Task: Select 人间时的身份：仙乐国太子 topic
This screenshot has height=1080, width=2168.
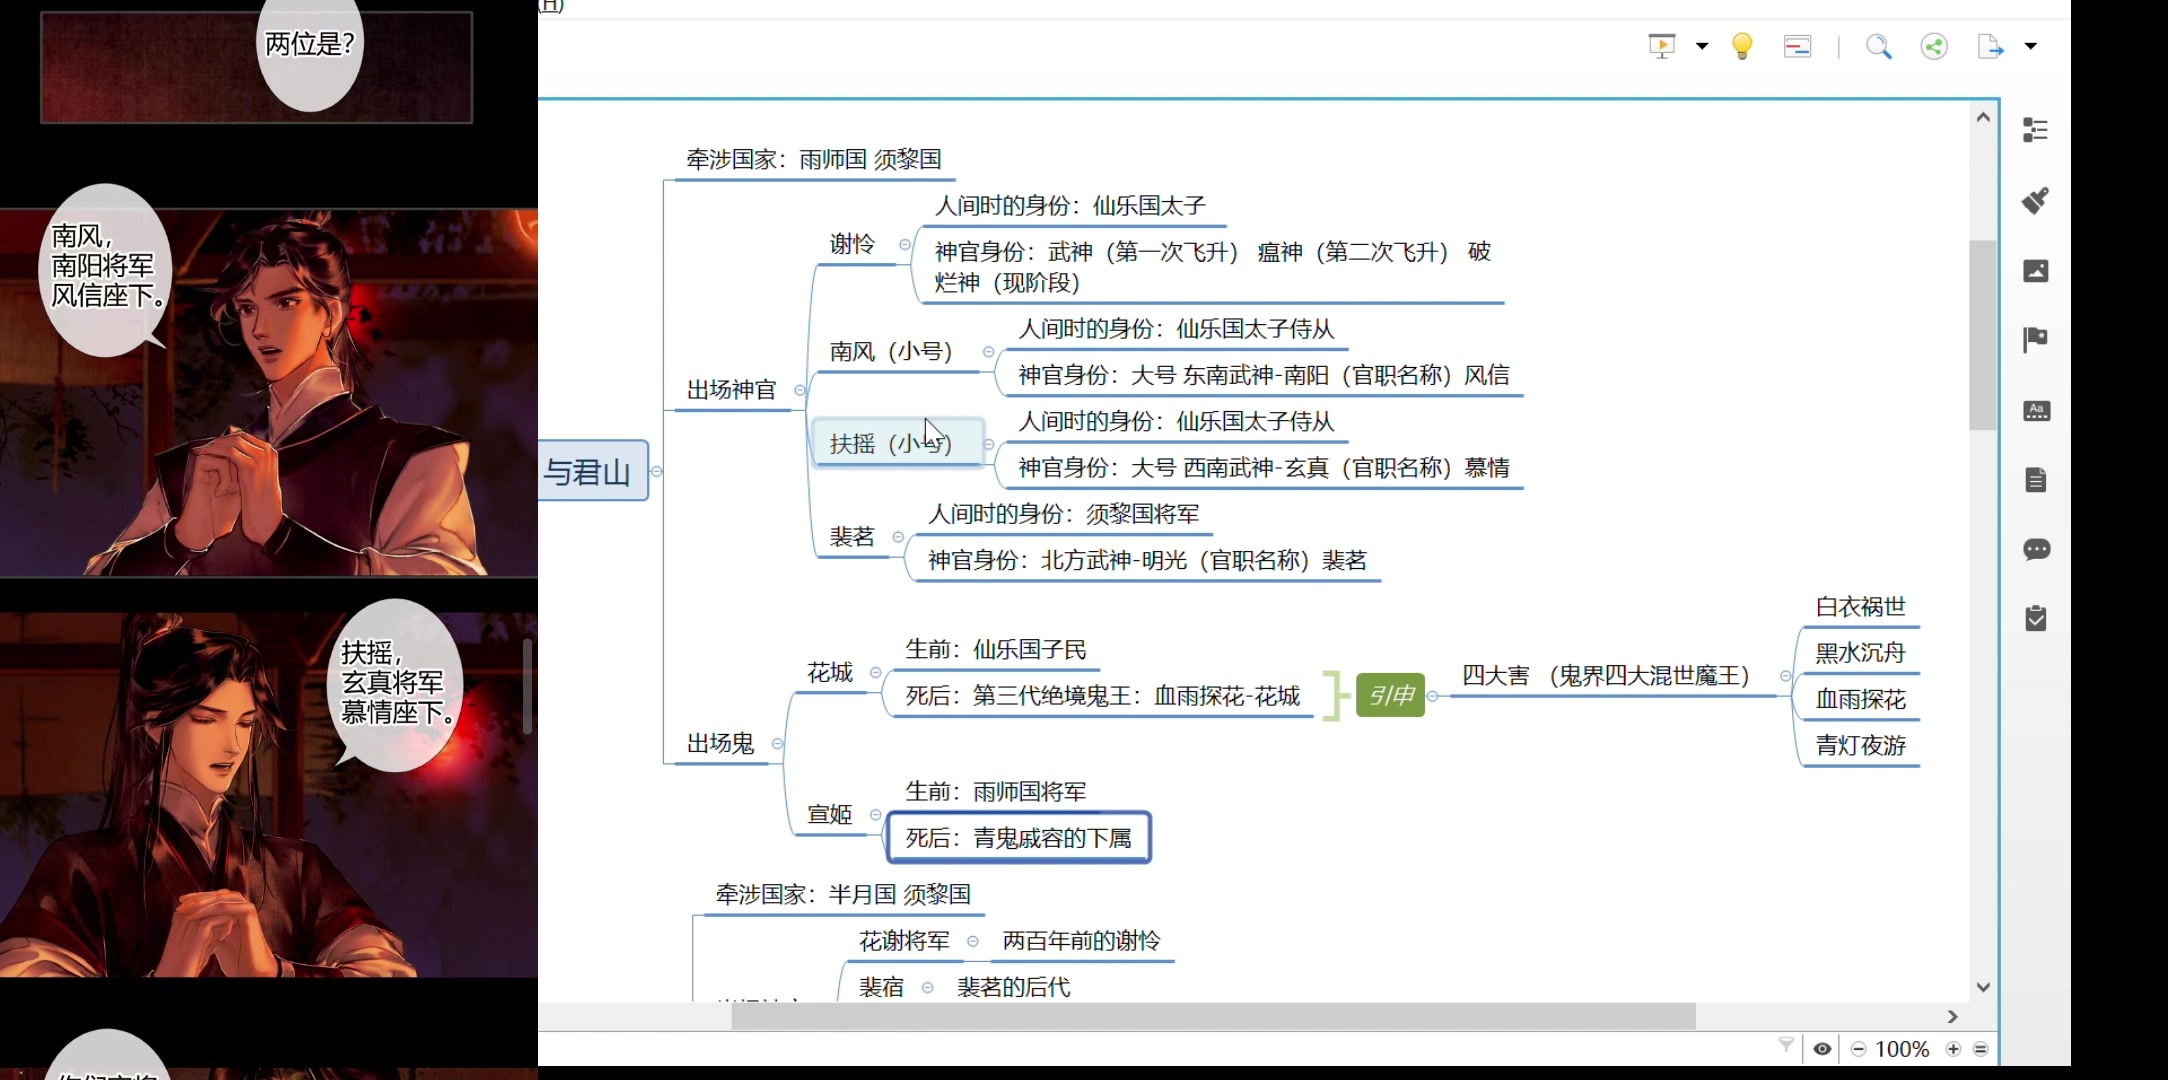Action: click(x=1070, y=206)
